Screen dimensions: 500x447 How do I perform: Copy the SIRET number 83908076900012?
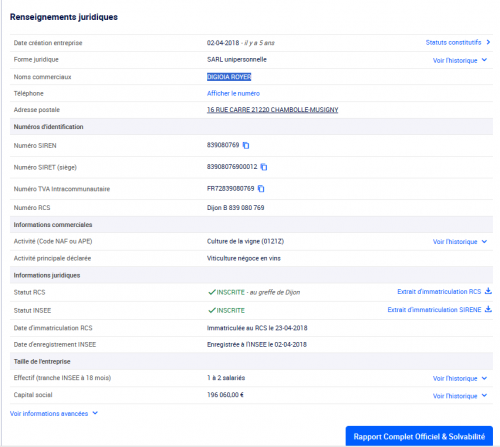pos(264,167)
